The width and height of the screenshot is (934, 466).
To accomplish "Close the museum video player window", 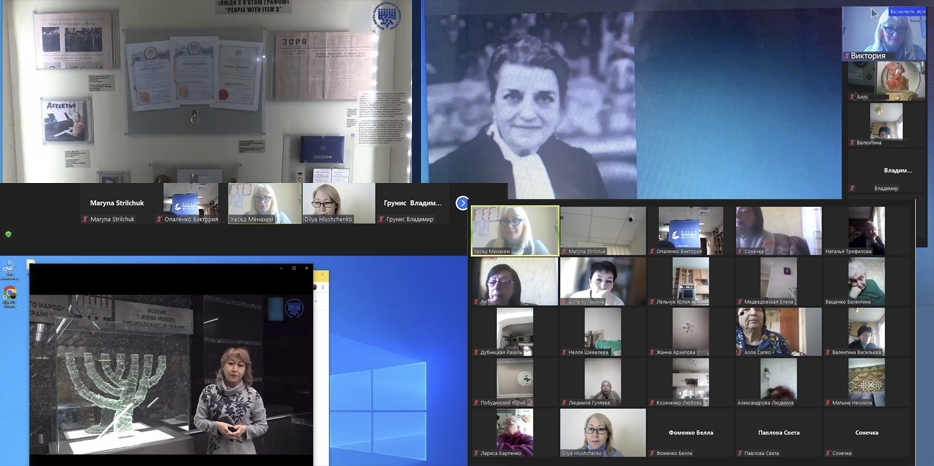I will coord(306,269).
